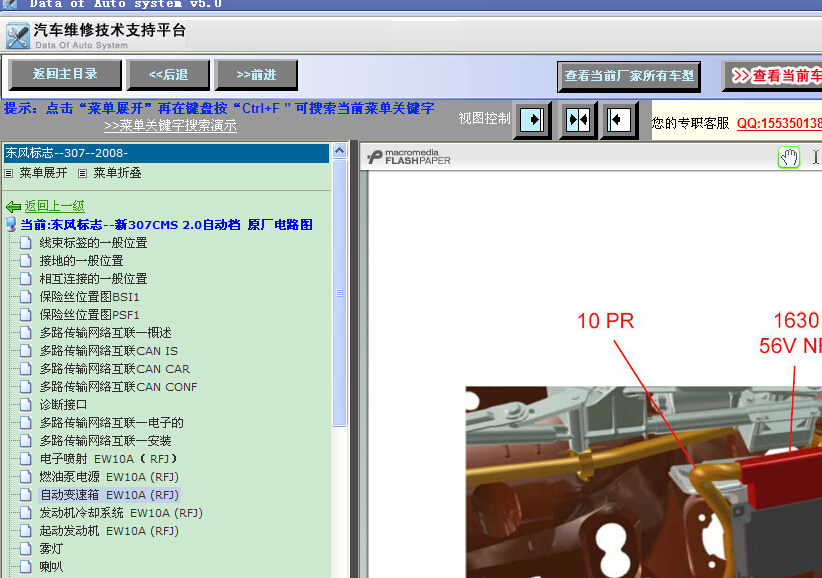The width and height of the screenshot is (822, 578).
Task: Click 返回上一级 link
Action: pos(55,206)
